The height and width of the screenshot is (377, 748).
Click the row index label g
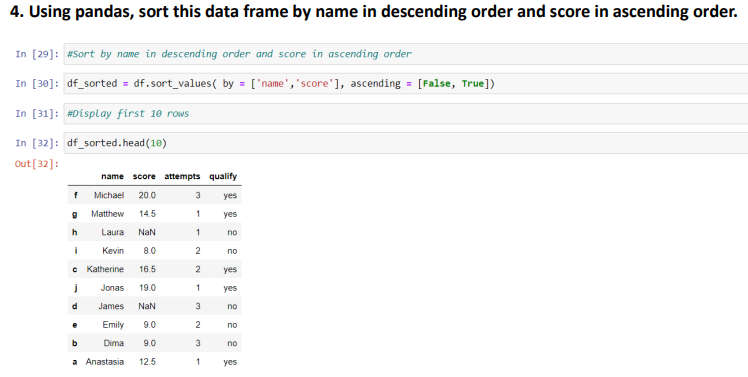pyautogui.click(x=74, y=214)
